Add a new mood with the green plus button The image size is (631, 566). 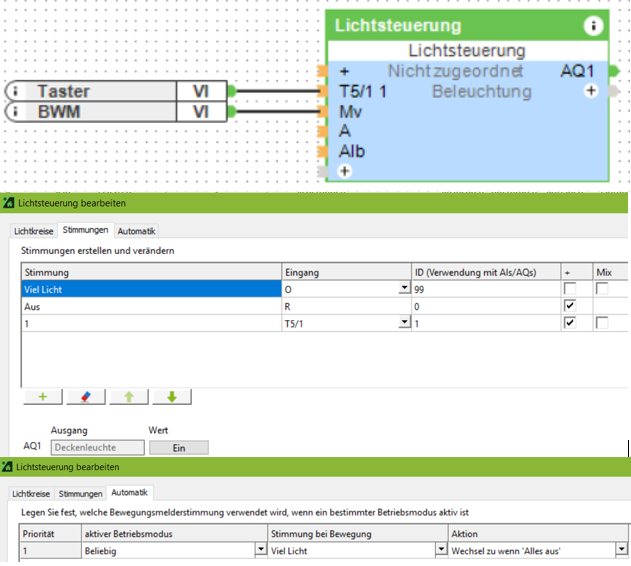42,397
